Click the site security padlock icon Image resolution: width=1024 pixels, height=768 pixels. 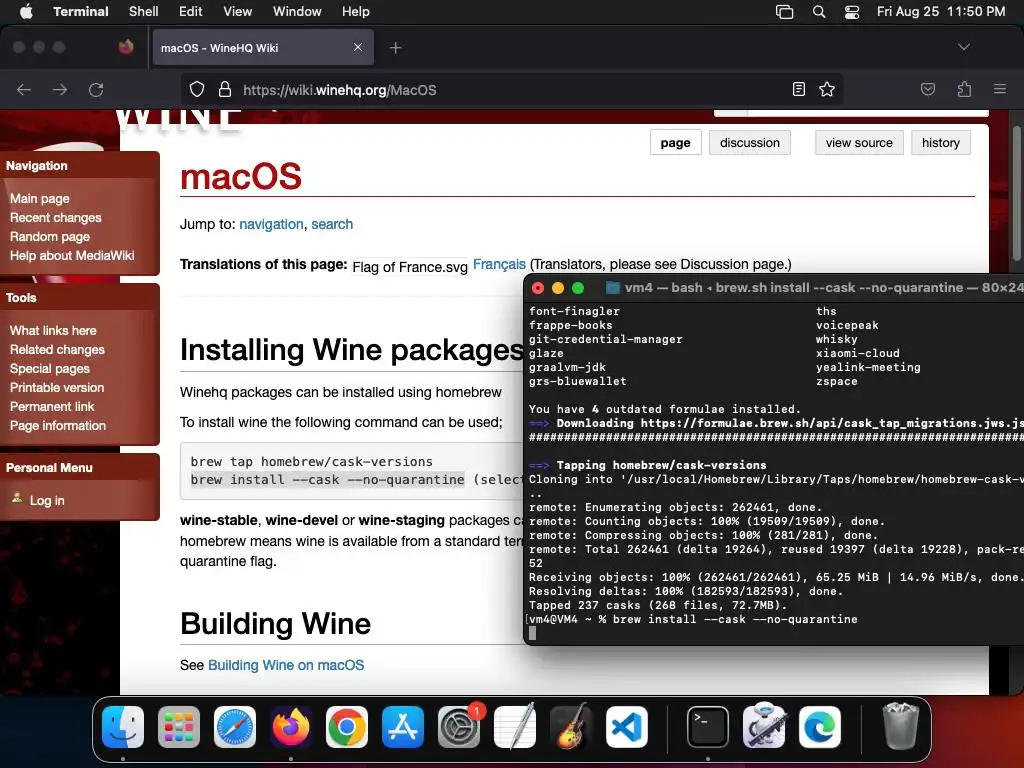pos(225,89)
